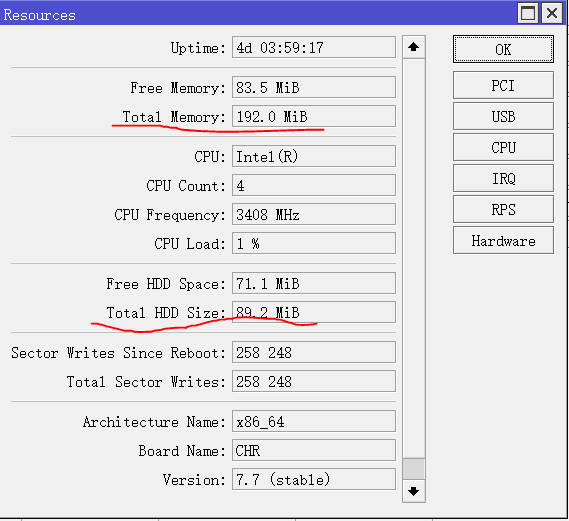The height and width of the screenshot is (521, 569).
Task: Open the CPU details window
Action: [x=503, y=147]
